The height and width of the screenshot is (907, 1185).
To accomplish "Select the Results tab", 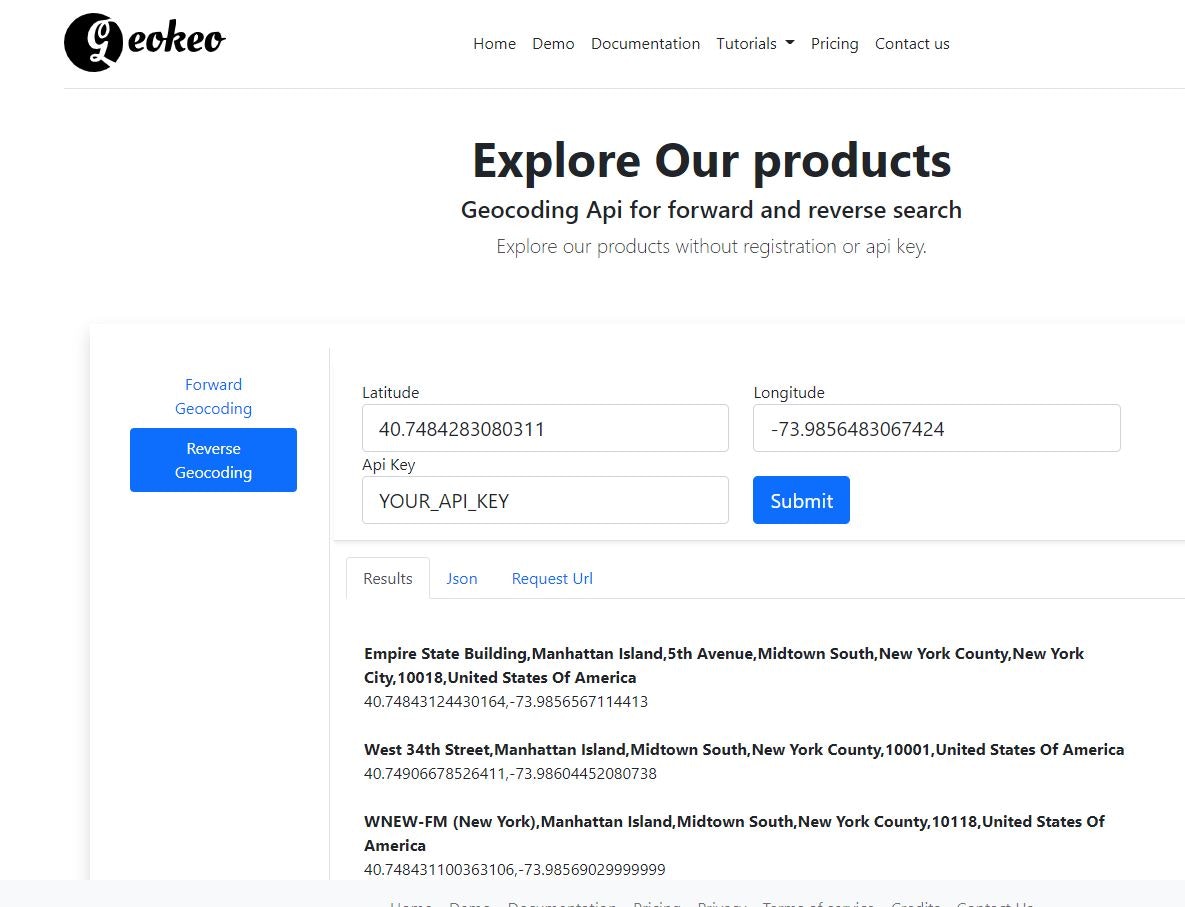I will tap(388, 578).
